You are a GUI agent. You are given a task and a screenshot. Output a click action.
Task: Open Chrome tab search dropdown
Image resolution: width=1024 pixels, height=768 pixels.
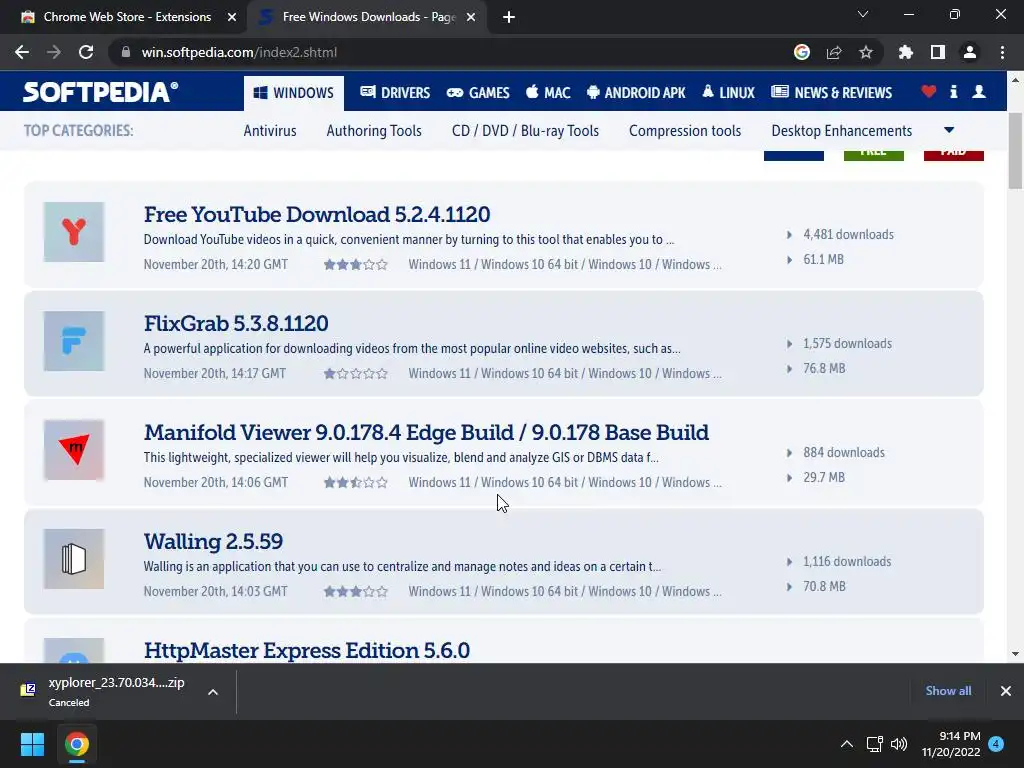[x=863, y=14]
